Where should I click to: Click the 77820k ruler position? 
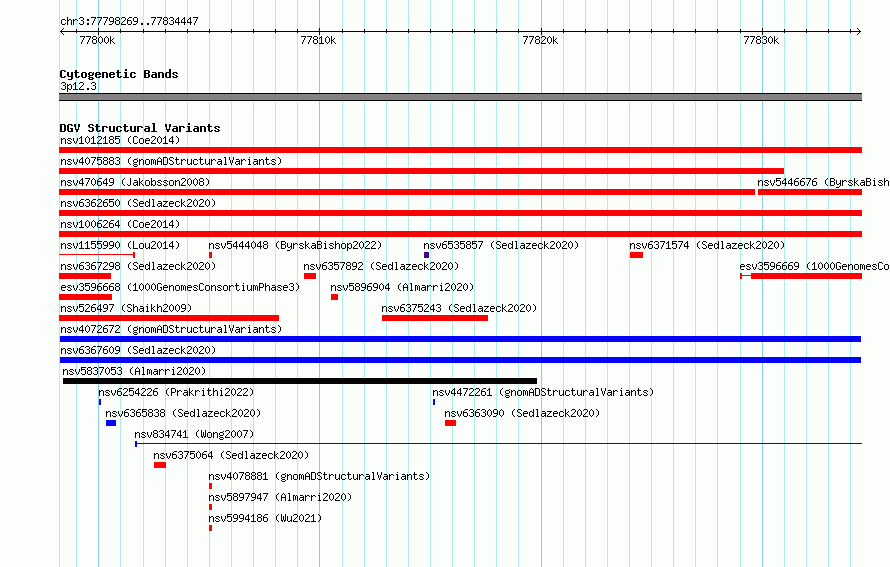pos(540,40)
